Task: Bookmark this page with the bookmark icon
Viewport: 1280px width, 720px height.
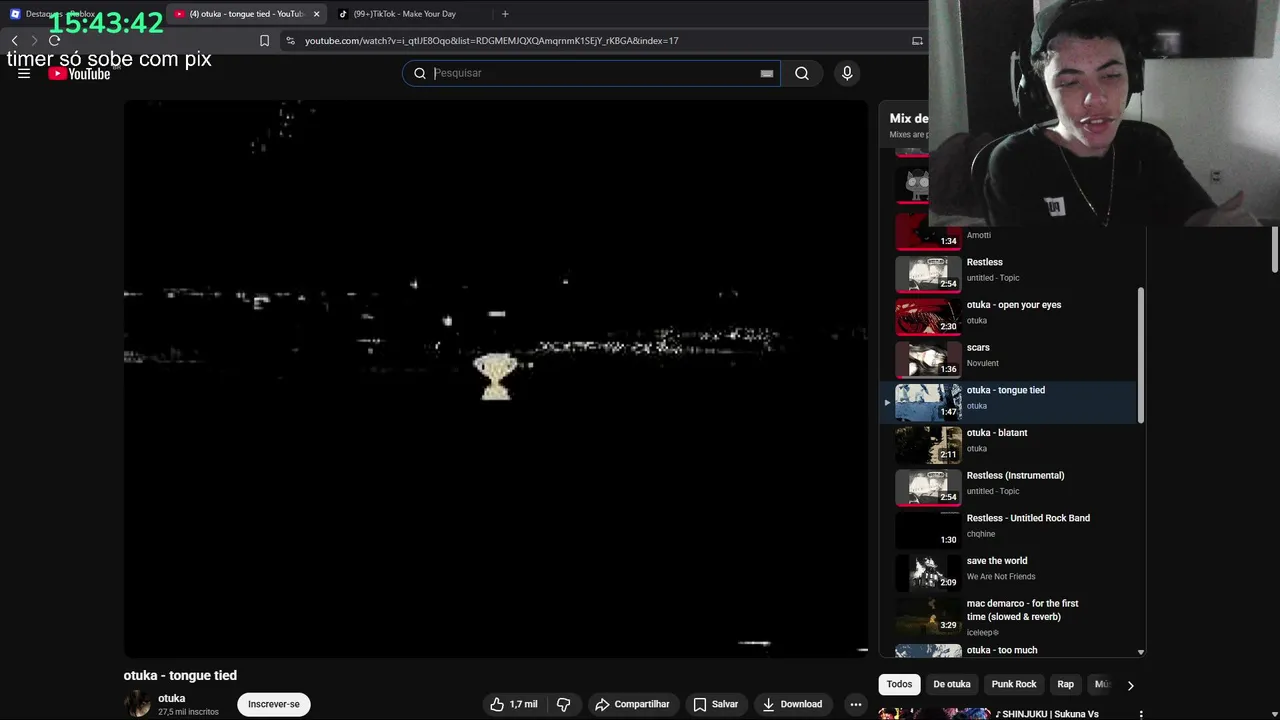Action: tap(264, 41)
